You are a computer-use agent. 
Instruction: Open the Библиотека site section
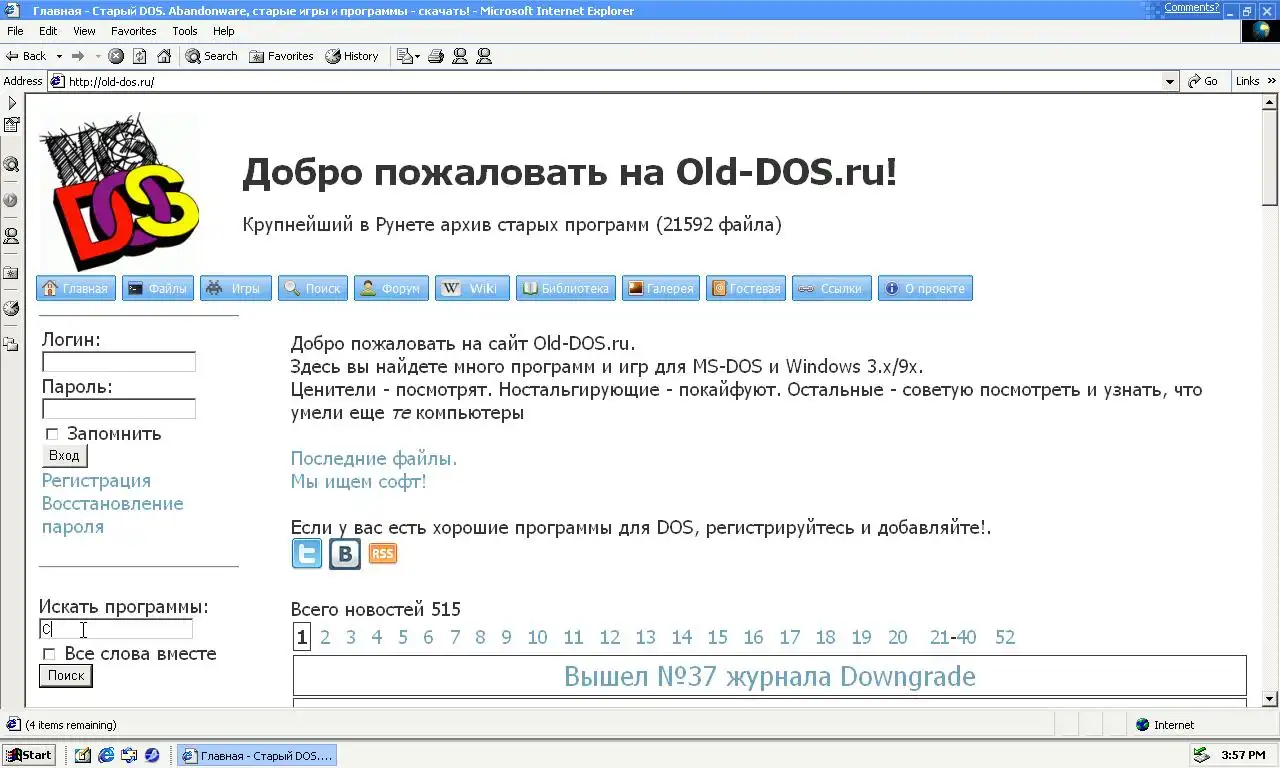click(566, 288)
